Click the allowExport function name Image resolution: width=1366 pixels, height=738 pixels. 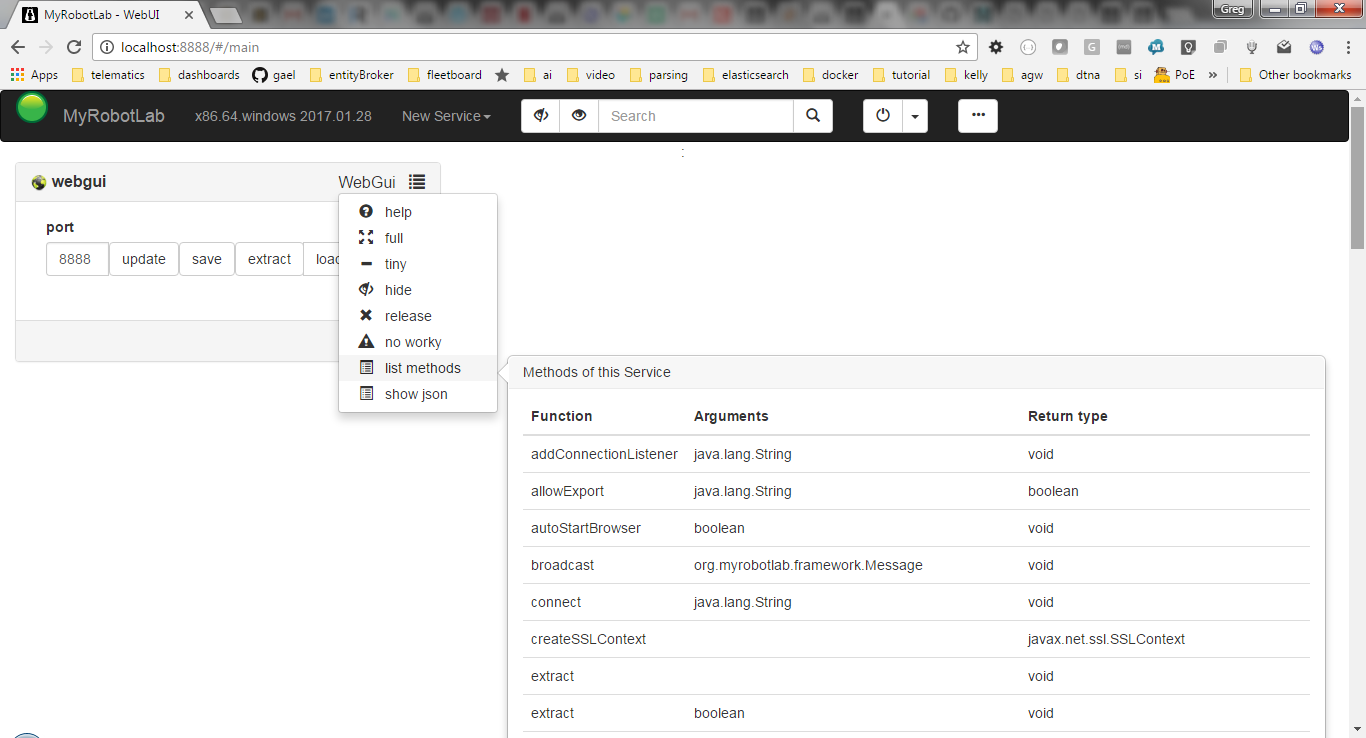point(567,491)
